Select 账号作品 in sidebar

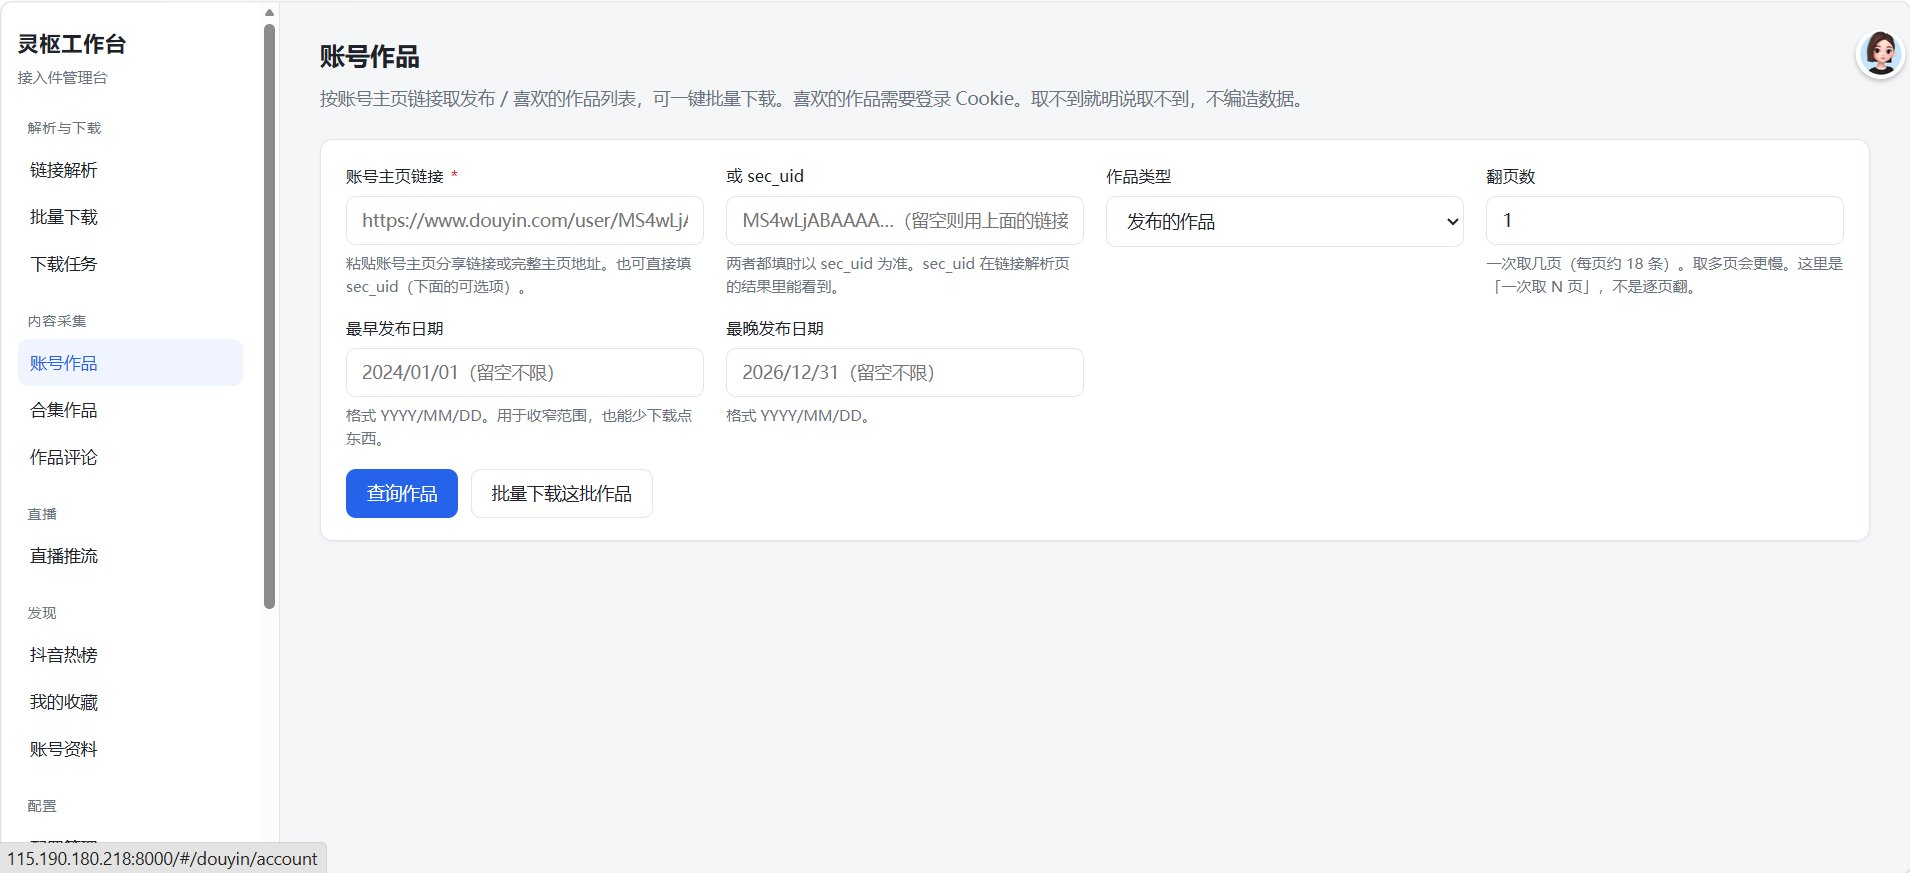(x=130, y=363)
